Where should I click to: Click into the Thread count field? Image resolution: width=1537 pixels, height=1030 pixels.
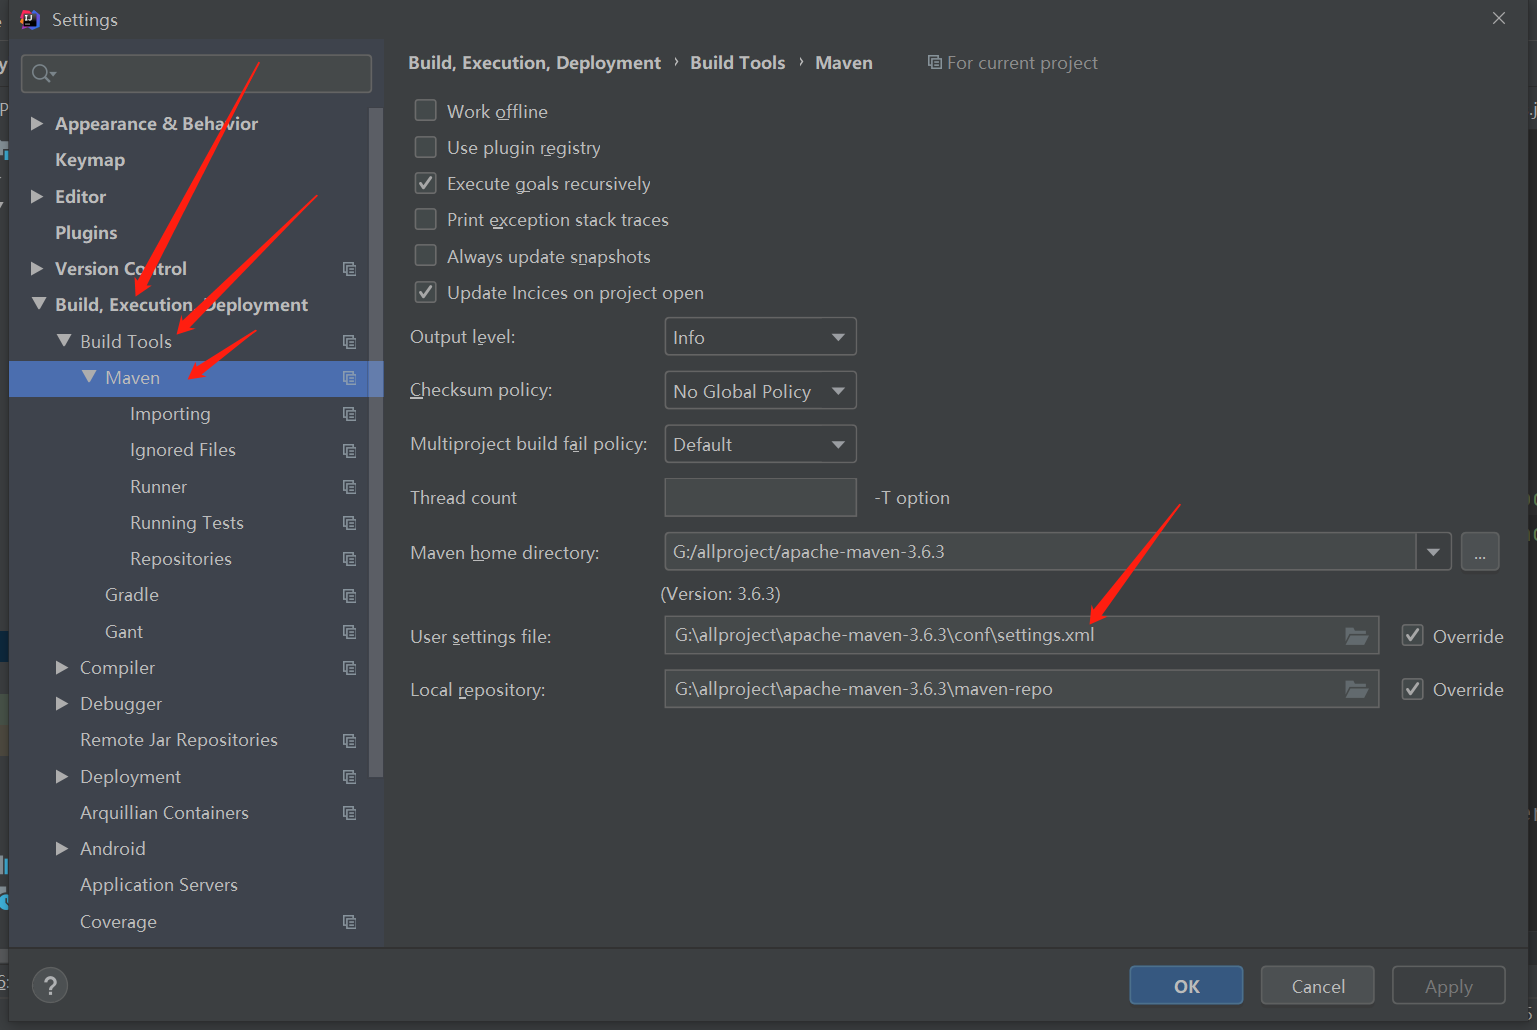[760, 497]
